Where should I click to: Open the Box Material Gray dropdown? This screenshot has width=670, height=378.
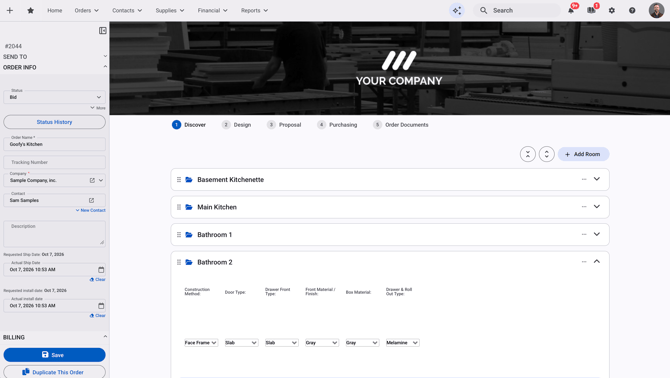(x=362, y=343)
